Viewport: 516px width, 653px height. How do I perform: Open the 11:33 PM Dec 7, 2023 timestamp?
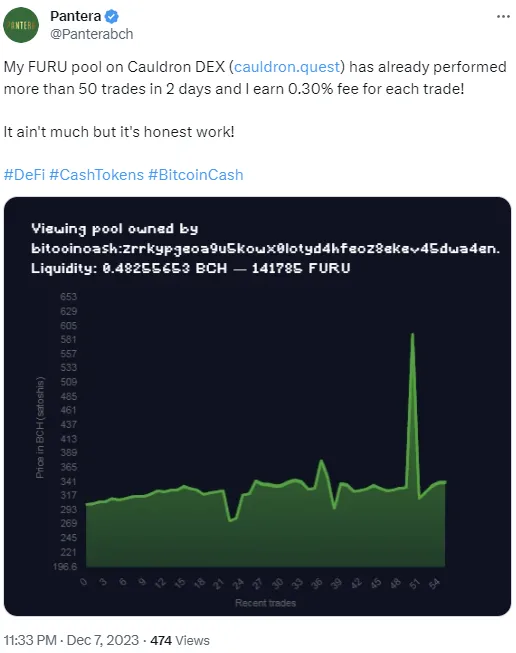pos(71,640)
